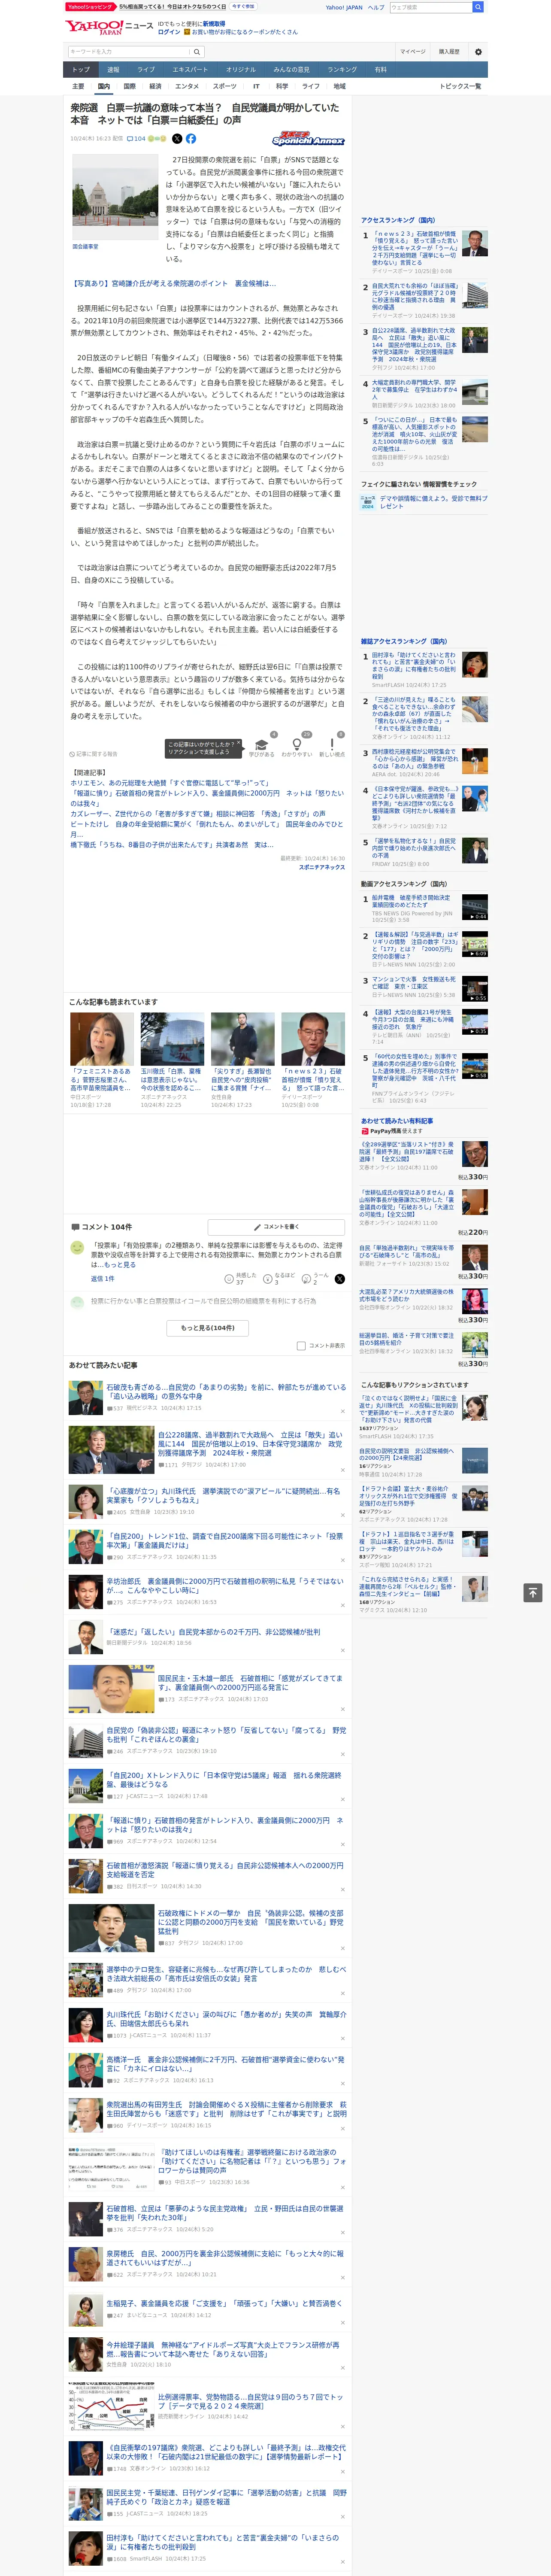Click the 共感した smiley reaction on comment
This screenshot has height=2576, width=551.
229,1279
